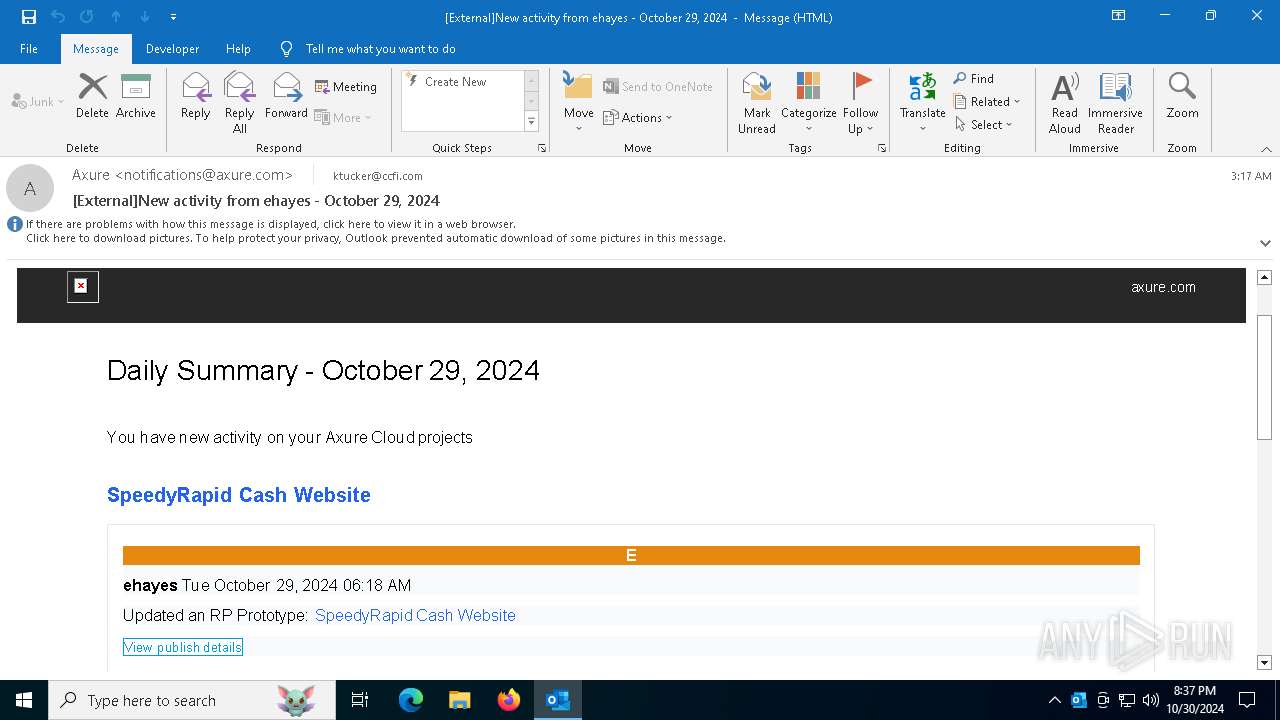Click Find in Editing group
The image size is (1280, 720).
click(x=974, y=79)
